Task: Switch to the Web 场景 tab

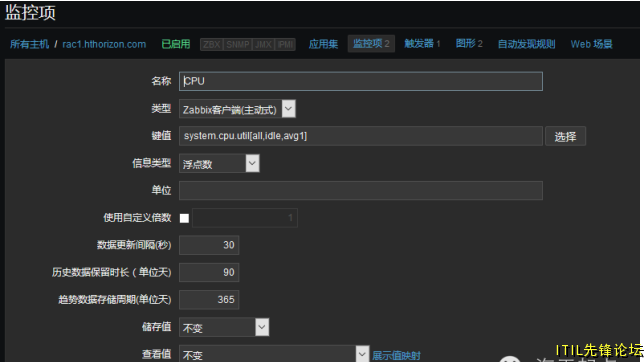Action: point(591,44)
